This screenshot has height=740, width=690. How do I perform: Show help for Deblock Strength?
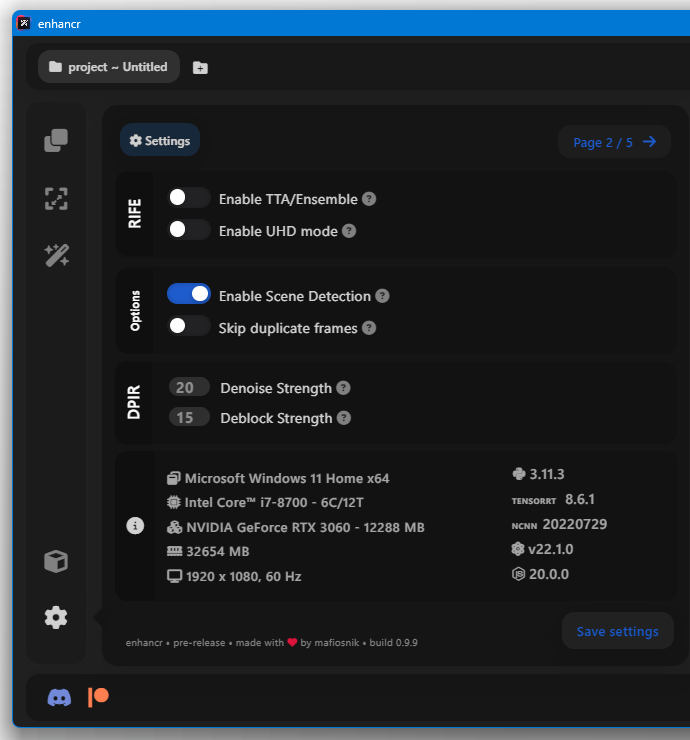pyautogui.click(x=344, y=418)
